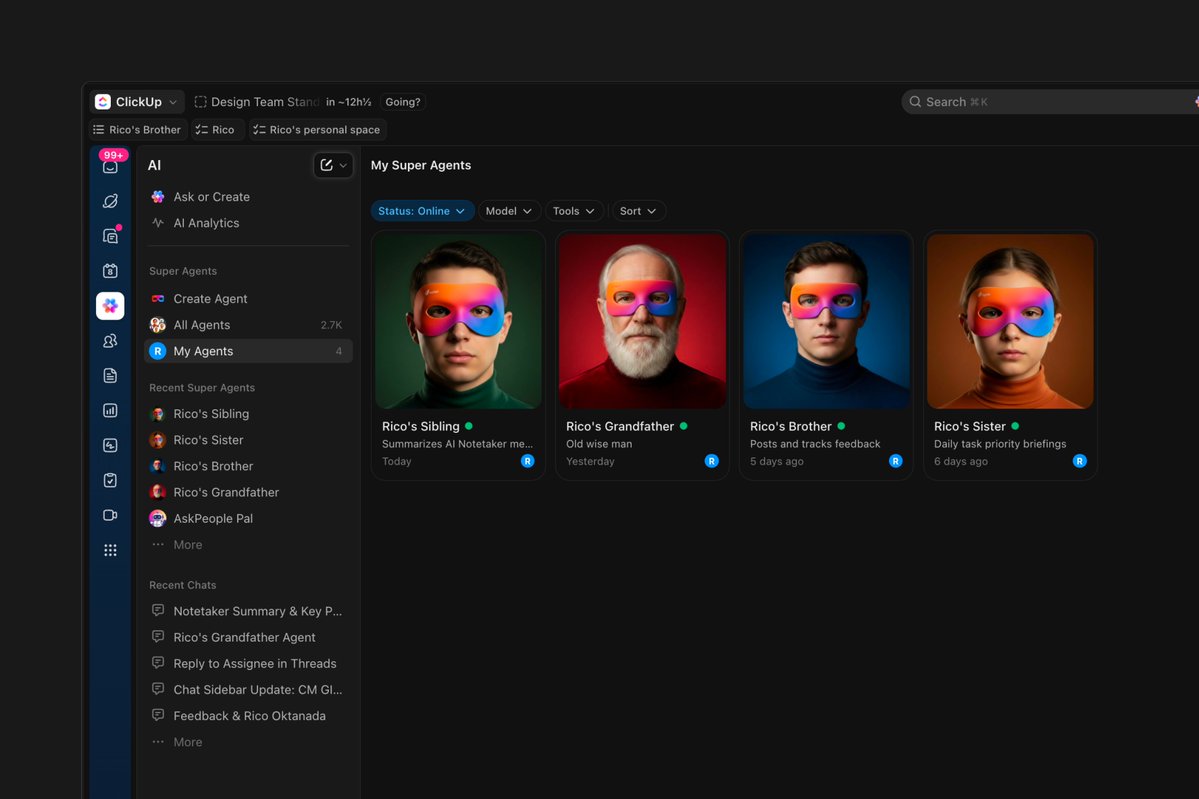Expand the chevron beside the compose icon
This screenshot has width=1199, height=799.
click(343, 165)
